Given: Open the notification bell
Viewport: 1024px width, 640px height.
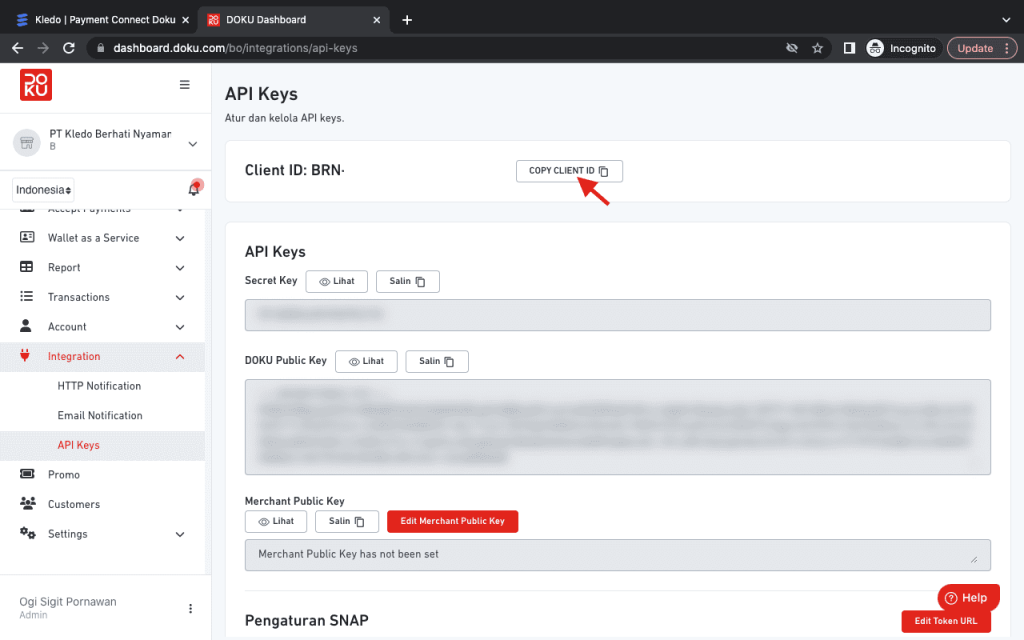Looking at the screenshot, I should [194, 189].
